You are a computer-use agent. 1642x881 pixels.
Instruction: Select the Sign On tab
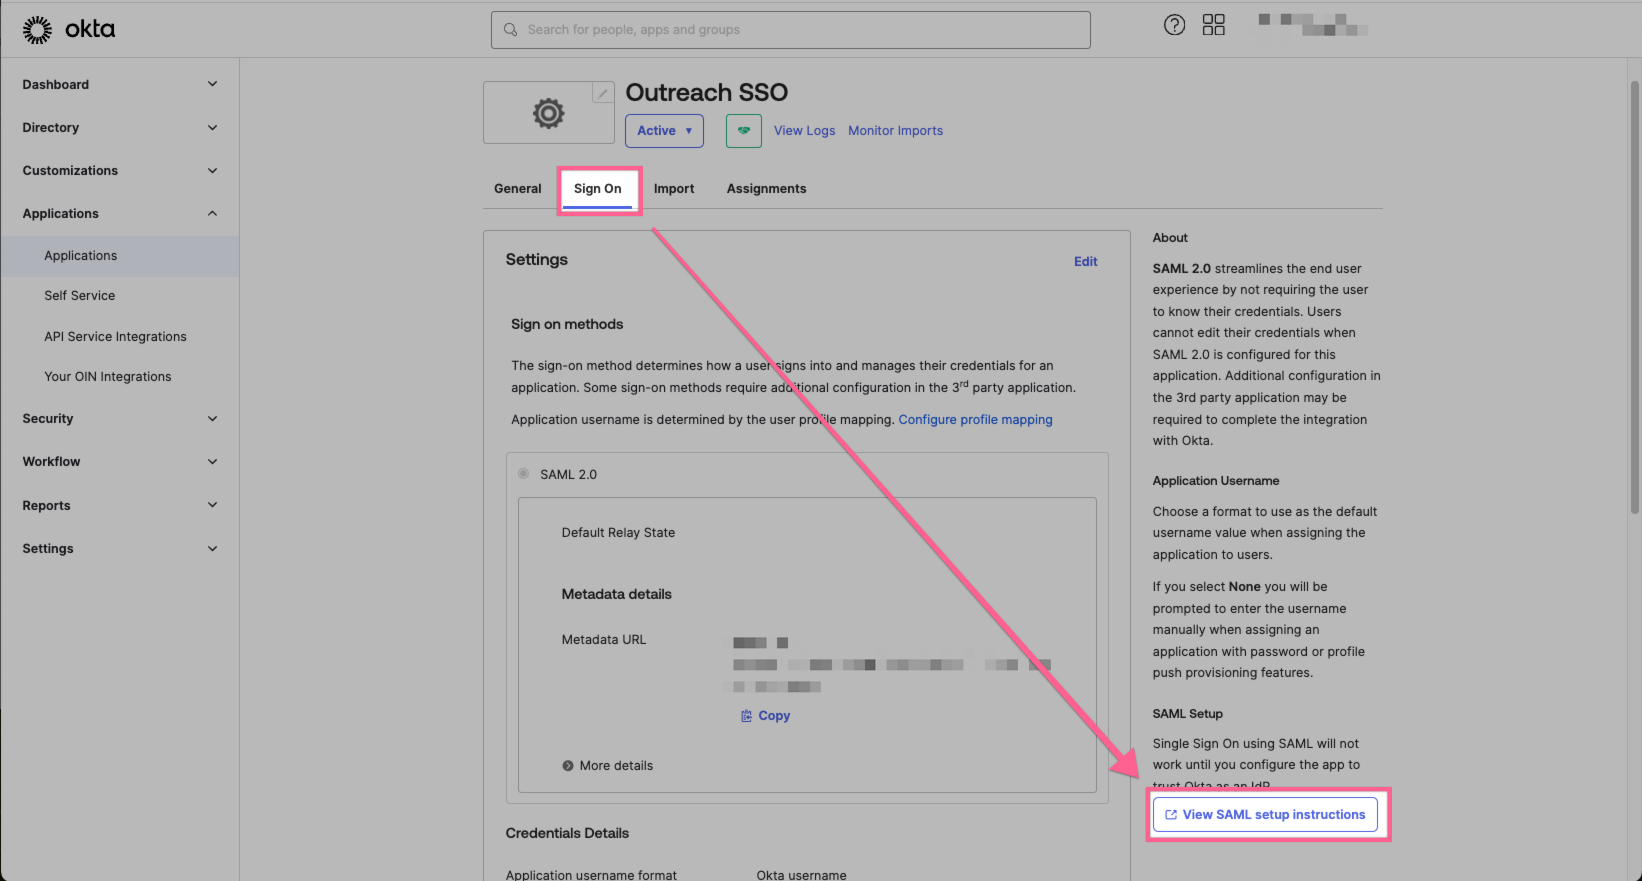click(598, 189)
